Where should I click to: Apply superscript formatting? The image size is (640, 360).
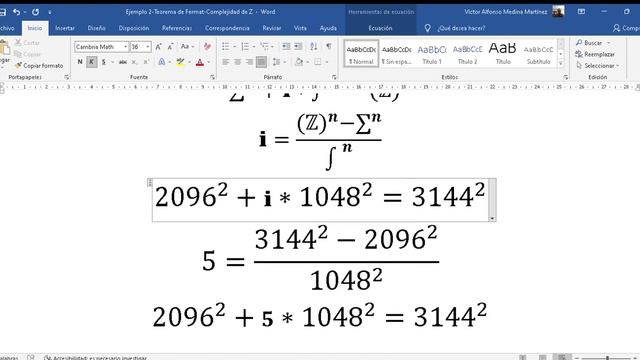click(146, 62)
